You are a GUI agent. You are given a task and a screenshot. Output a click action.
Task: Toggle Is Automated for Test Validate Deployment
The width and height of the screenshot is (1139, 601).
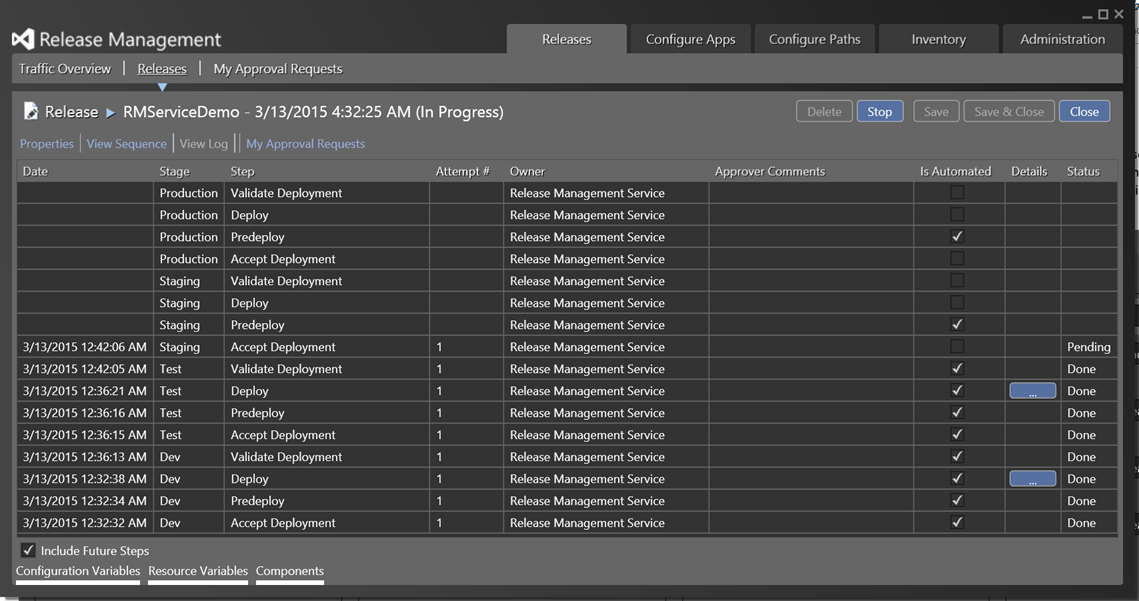tap(957, 368)
